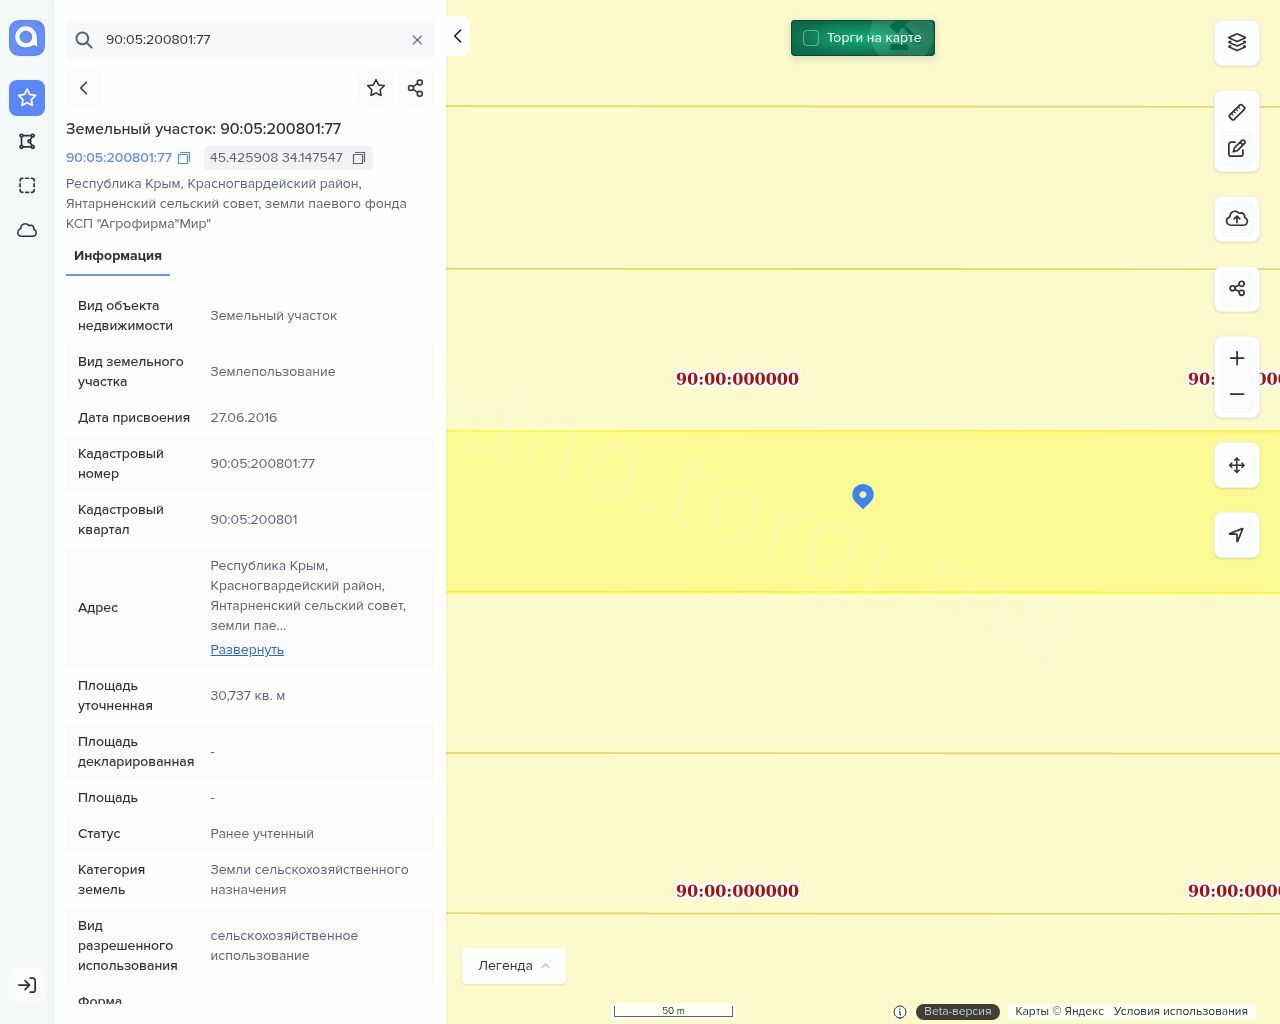
Task: Open the map drawing edit tool
Action: tap(1237, 149)
